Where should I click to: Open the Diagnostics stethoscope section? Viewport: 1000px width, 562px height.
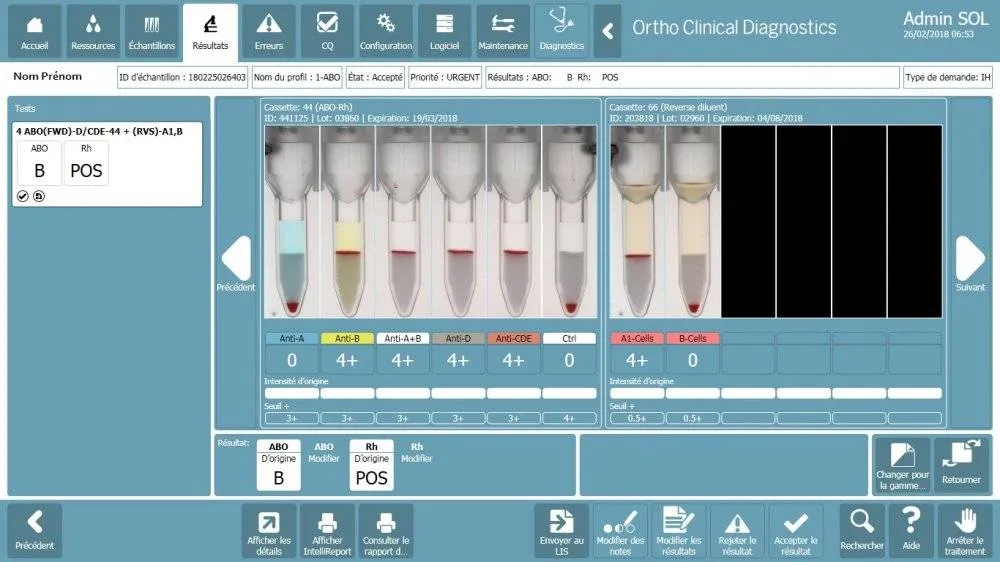(561, 31)
